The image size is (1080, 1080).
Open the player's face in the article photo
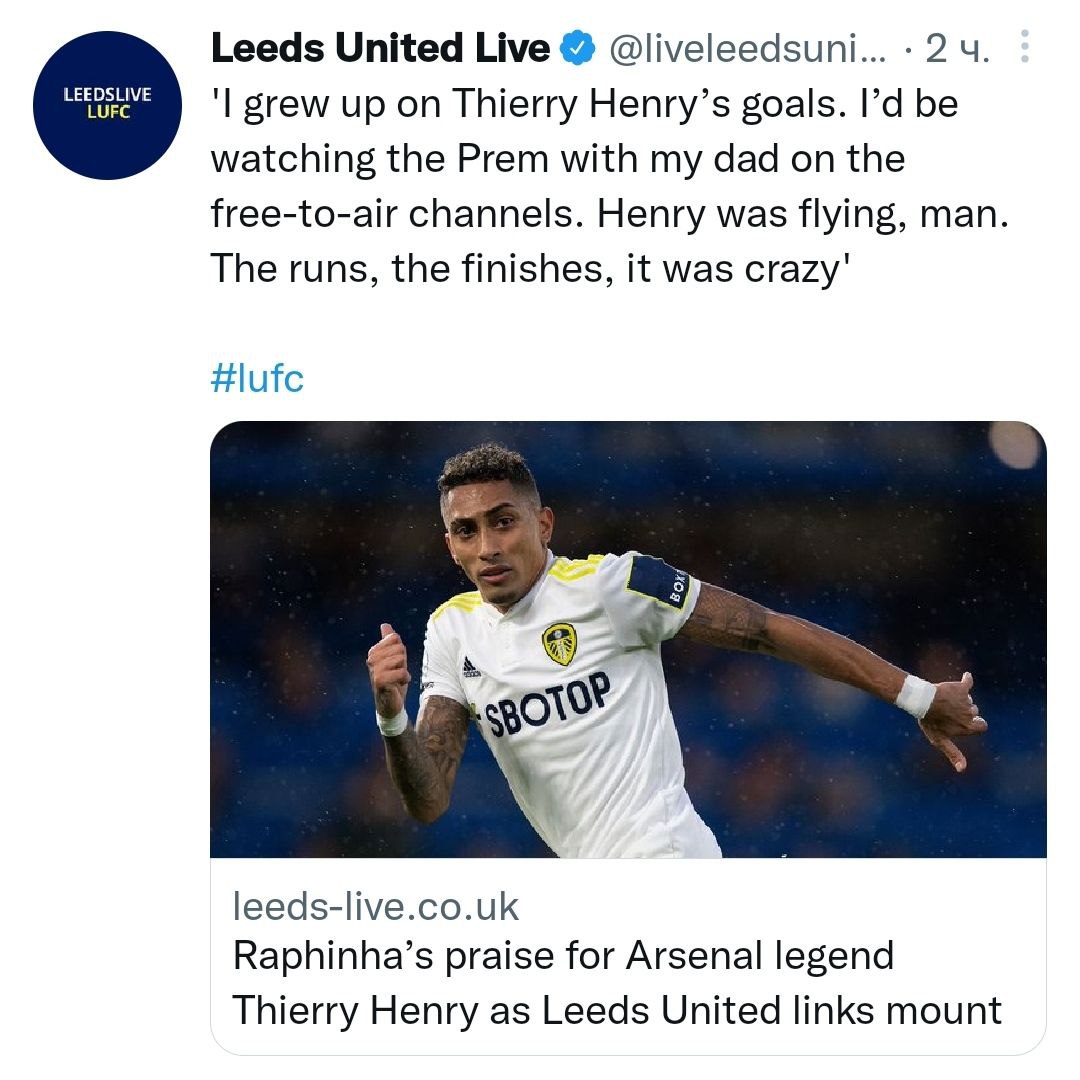pyautogui.click(x=495, y=540)
